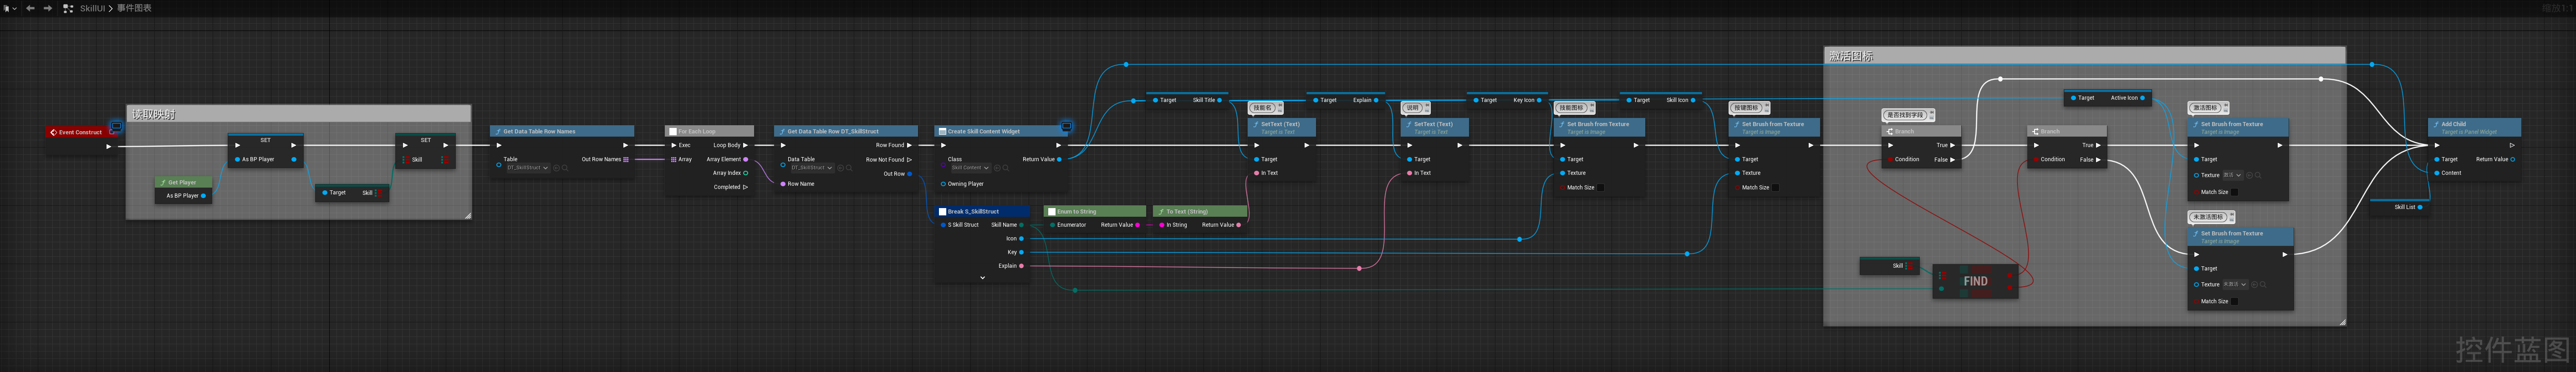Click browse magnifier beside Data Table dropdown

[x=850, y=168]
